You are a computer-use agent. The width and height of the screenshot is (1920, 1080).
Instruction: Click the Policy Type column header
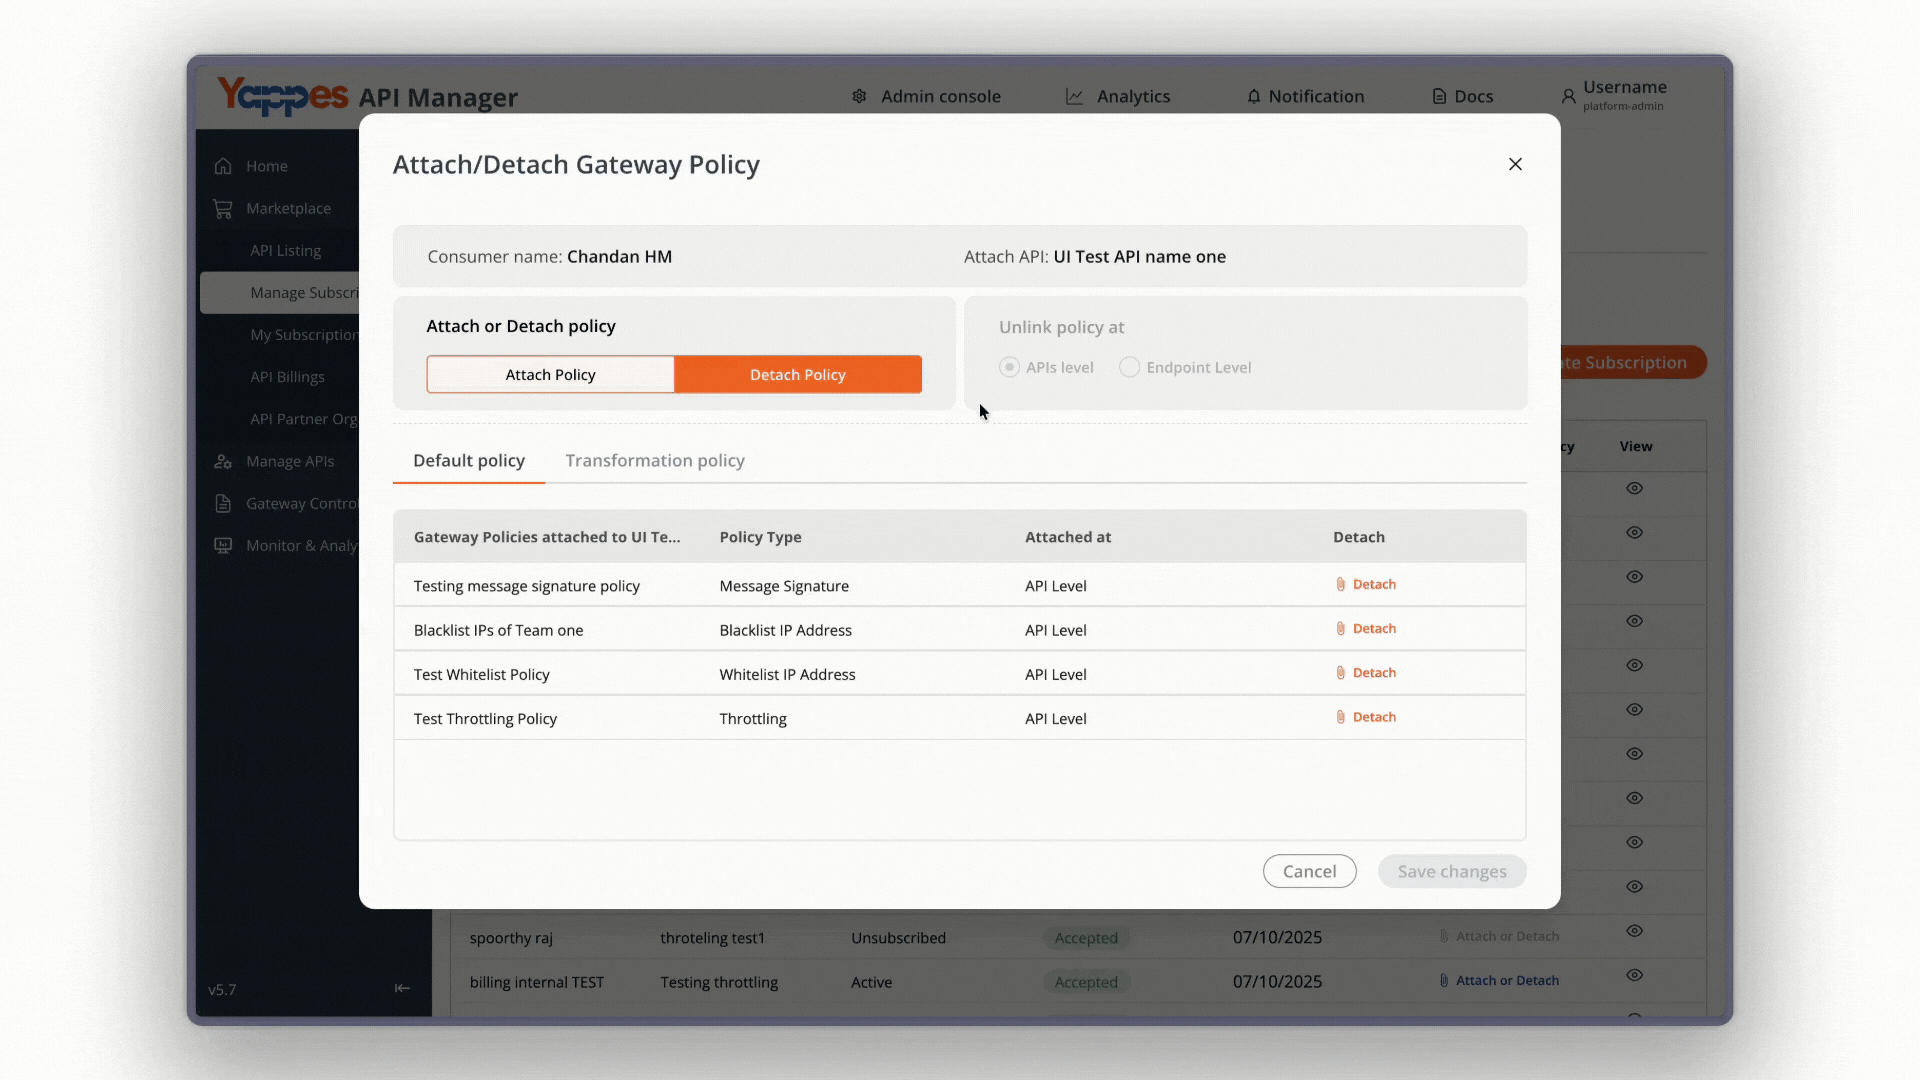pyautogui.click(x=760, y=537)
